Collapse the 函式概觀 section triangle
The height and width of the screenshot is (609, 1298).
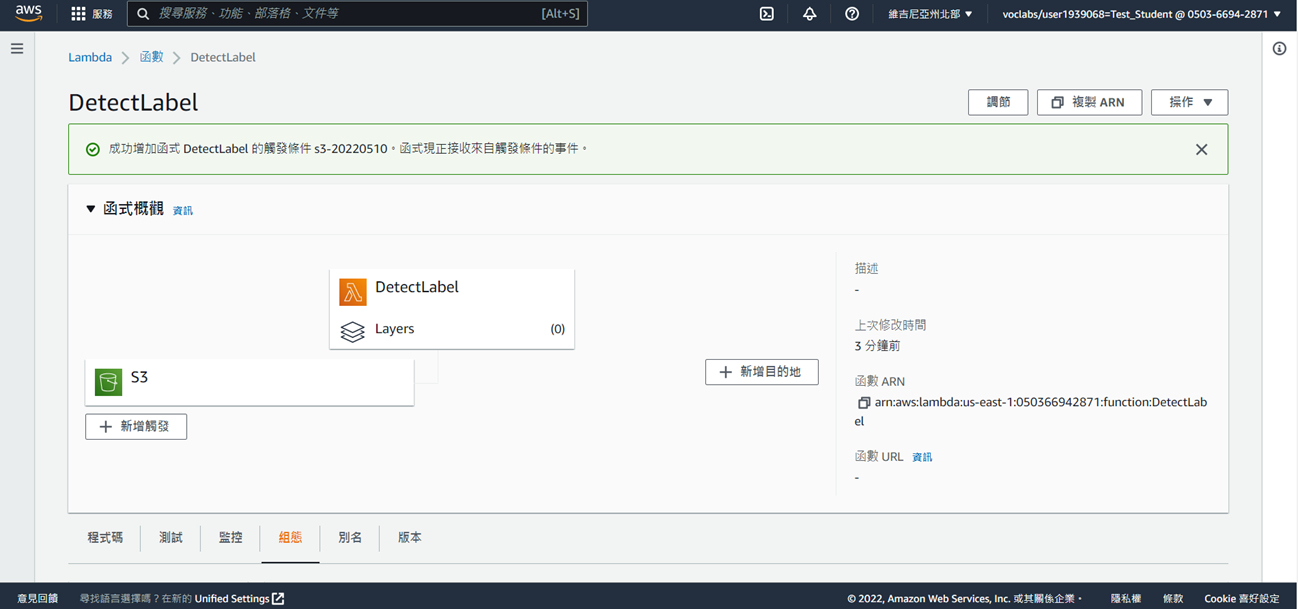coord(90,209)
